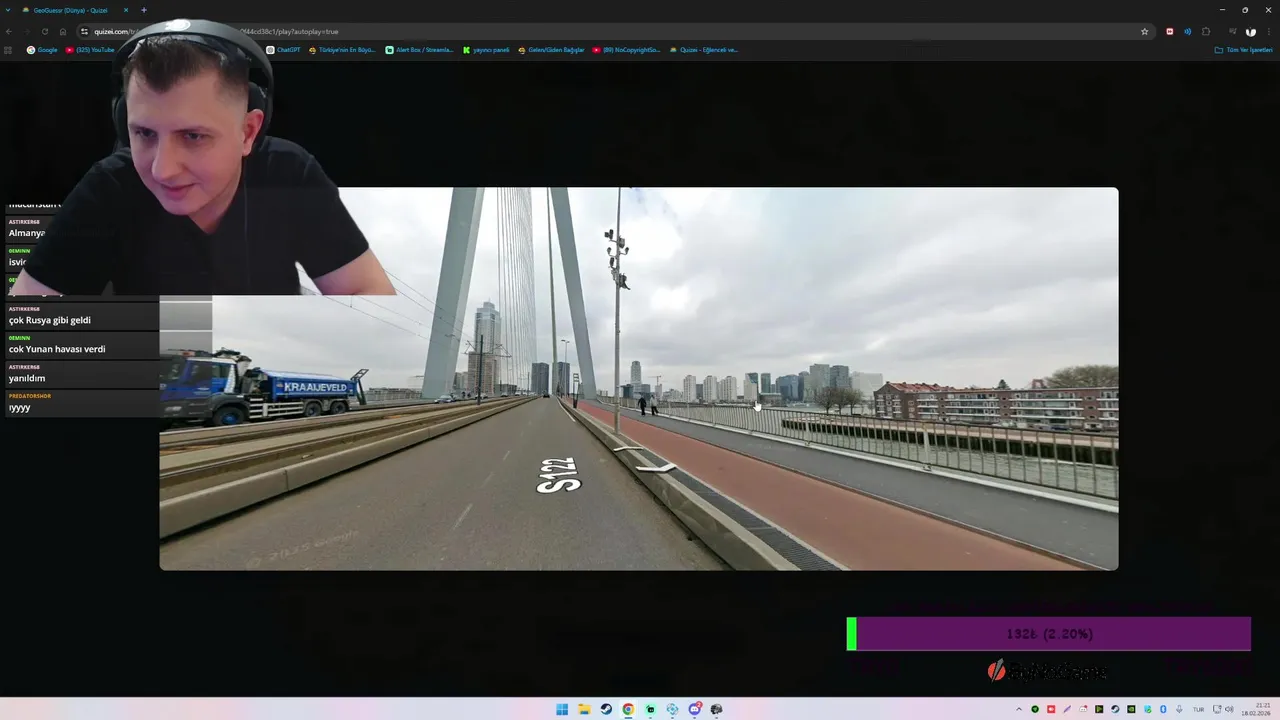This screenshot has width=1280, height=720.
Task: Switch the TUR keyboard language indicator
Action: 1199,709
